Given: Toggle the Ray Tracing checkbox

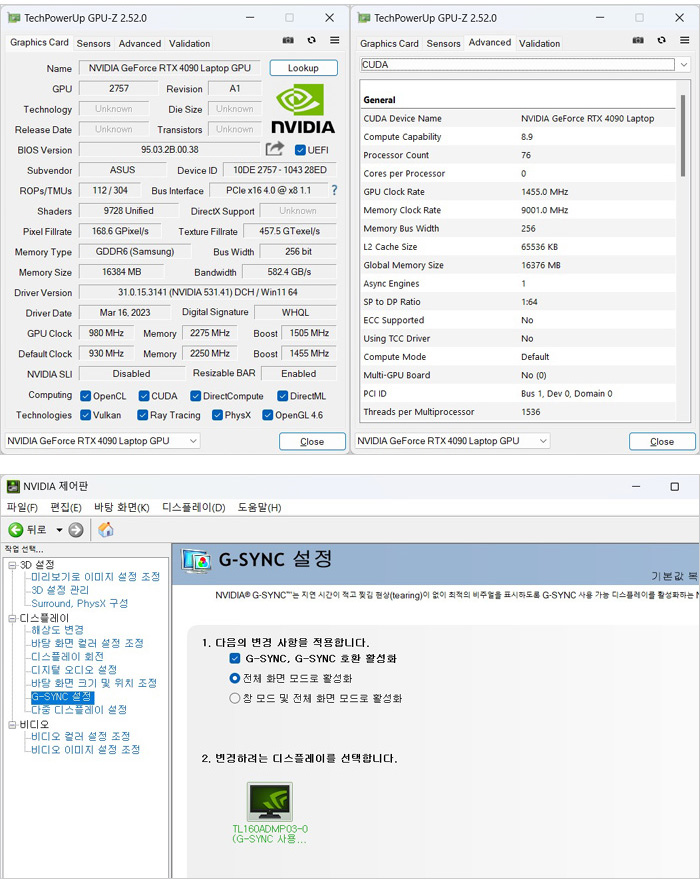Looking at the screenshot, I should click(x=144, y=415).
